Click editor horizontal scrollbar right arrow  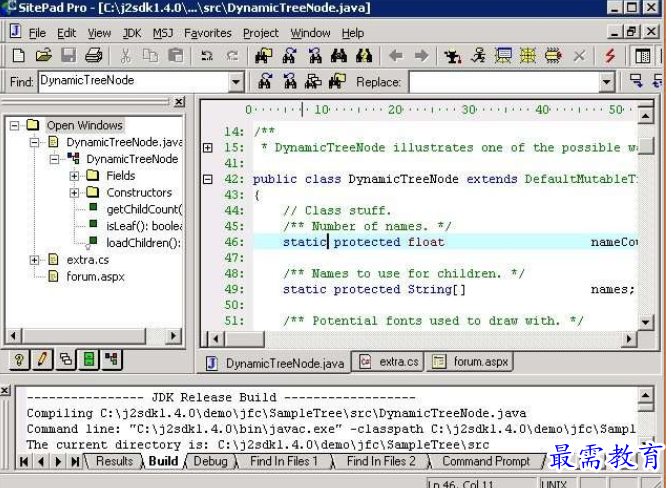click(x=628, y=339)
